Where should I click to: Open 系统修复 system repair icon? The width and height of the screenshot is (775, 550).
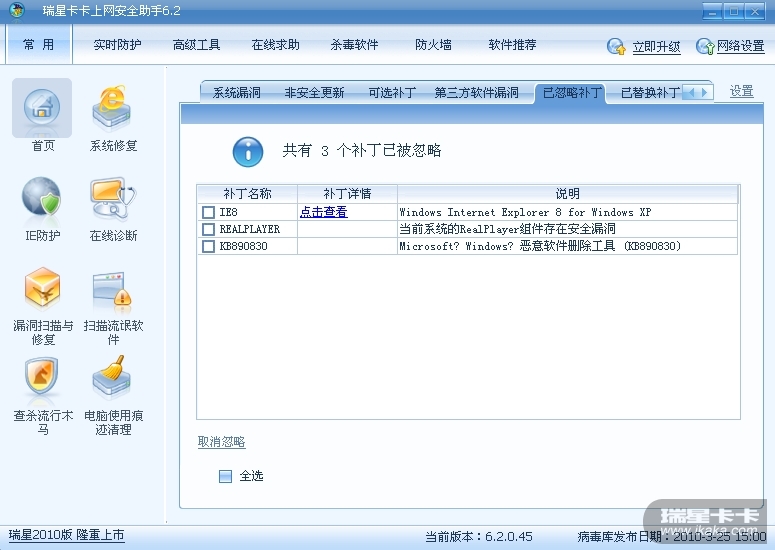(x=113, y=107)
